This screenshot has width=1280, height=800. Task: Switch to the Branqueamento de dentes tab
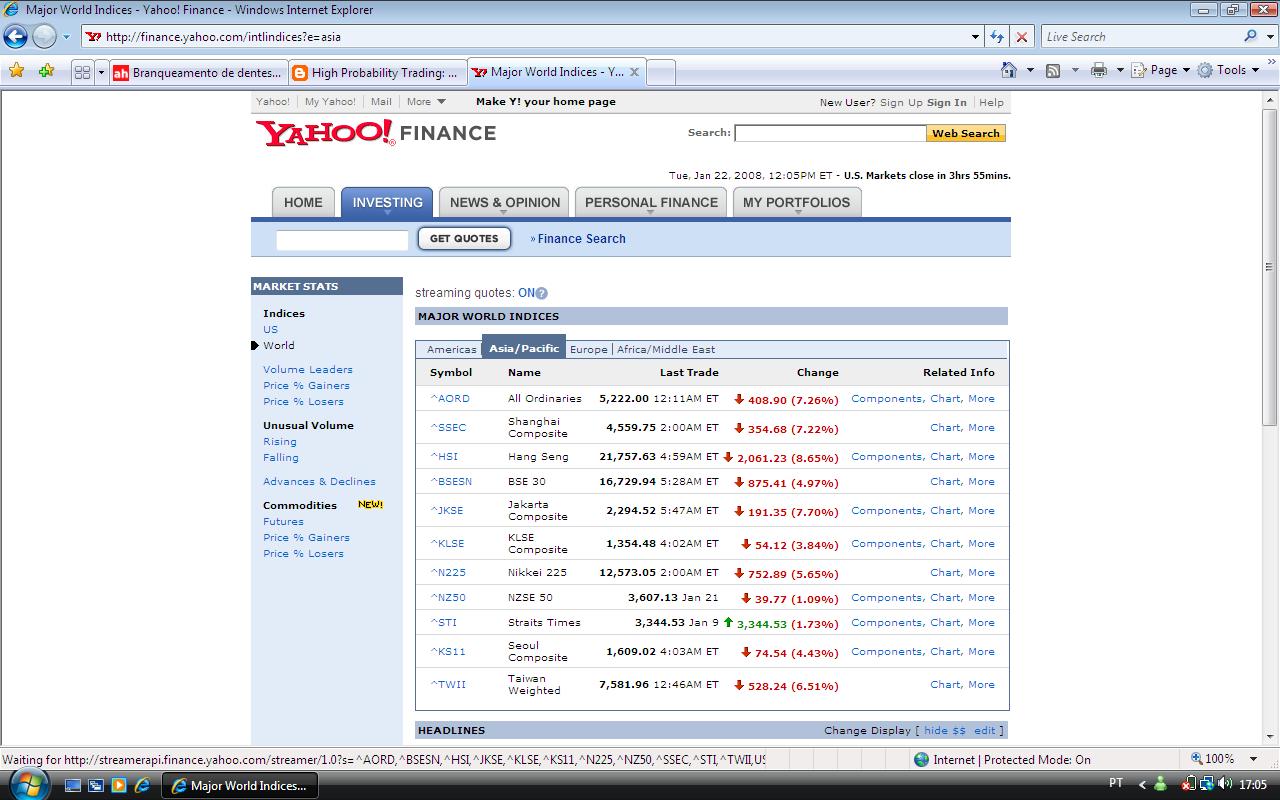pos(198,72)
